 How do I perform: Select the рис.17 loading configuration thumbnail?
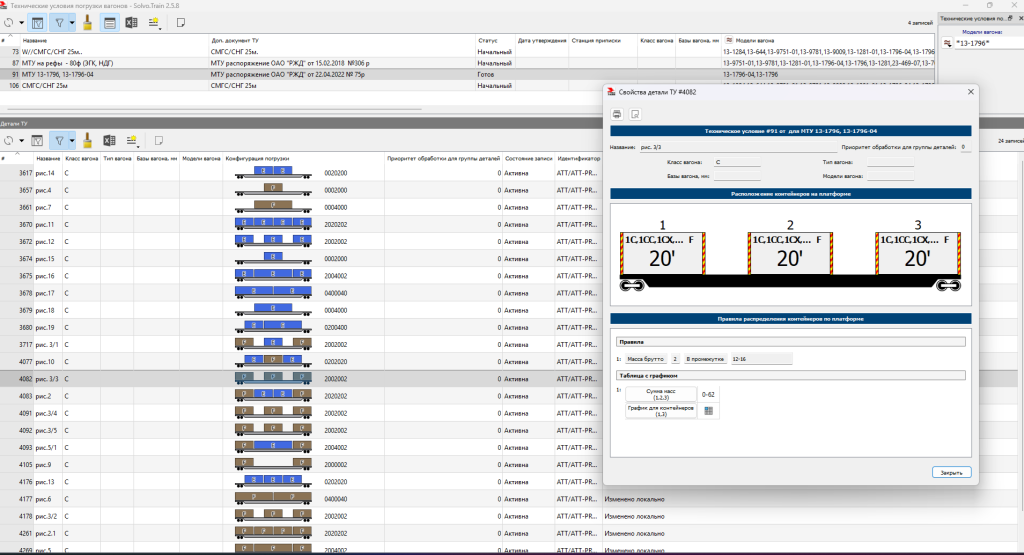[x=273, y=292]
